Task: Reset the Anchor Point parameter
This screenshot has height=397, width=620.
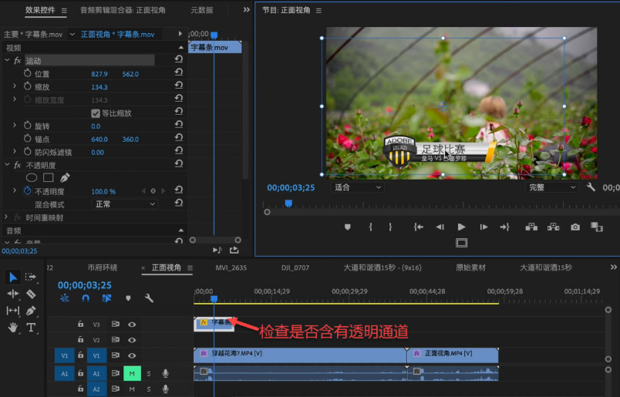Action: click(179, 138)
